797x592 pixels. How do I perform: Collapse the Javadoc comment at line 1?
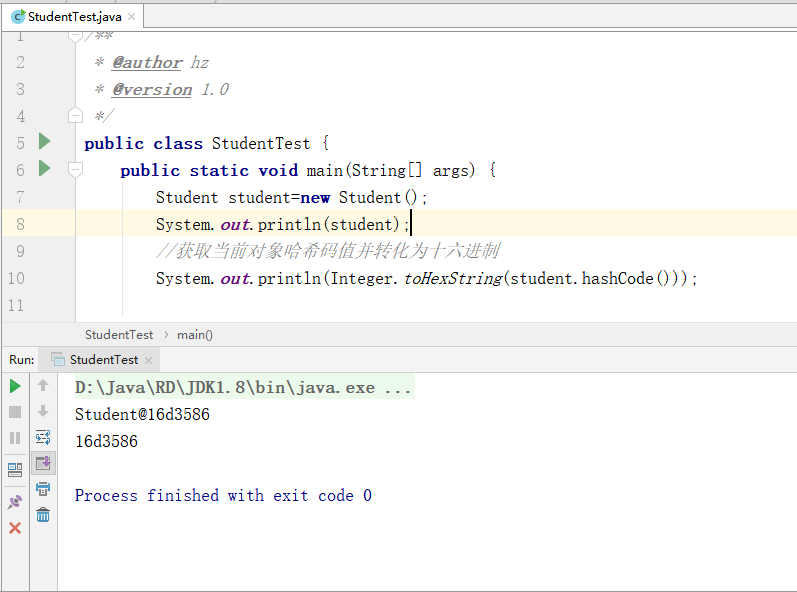click(x=75, y=37)
